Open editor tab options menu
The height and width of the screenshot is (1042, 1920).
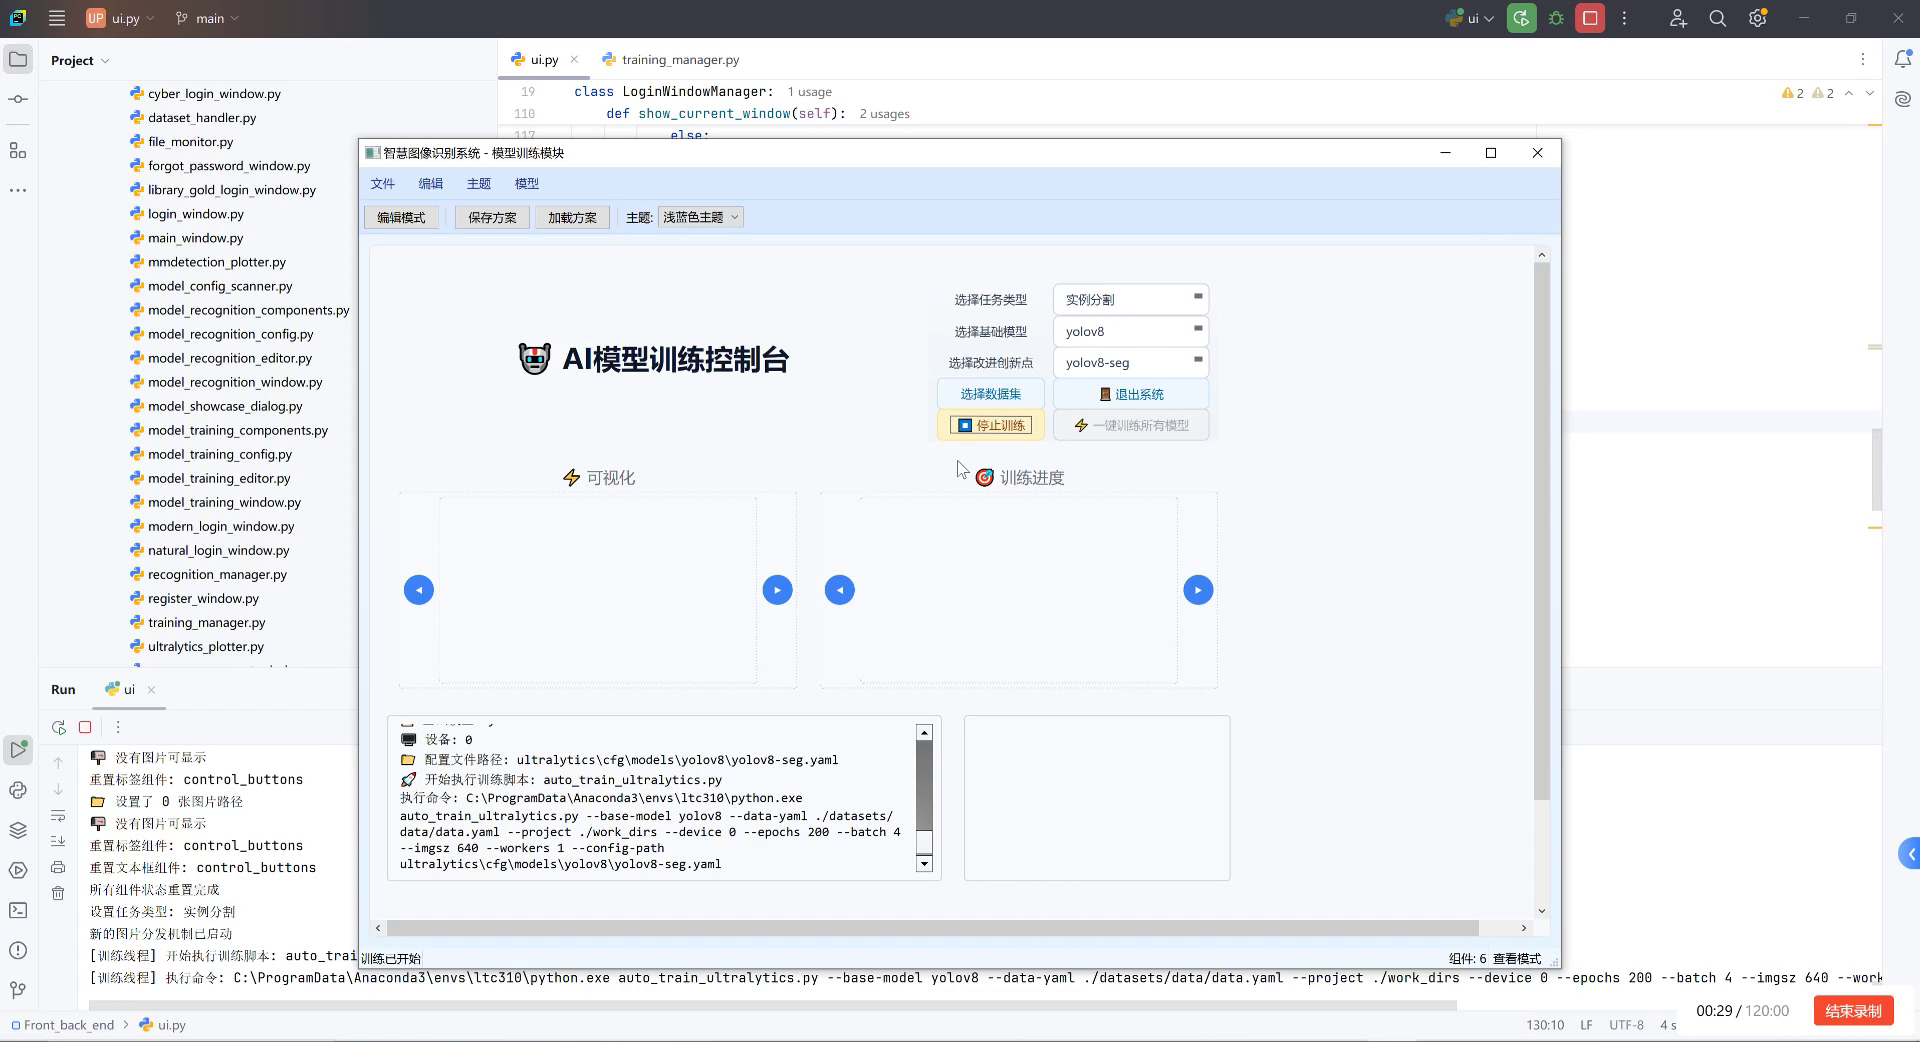(1863, 60)
